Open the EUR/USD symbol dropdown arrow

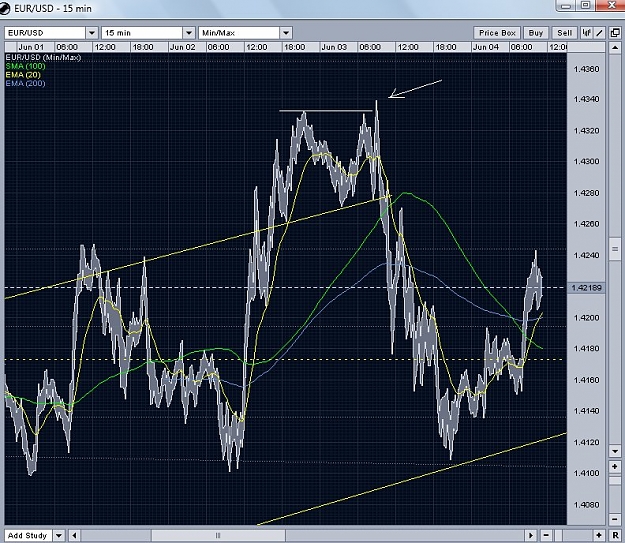[x=92, y=33]
